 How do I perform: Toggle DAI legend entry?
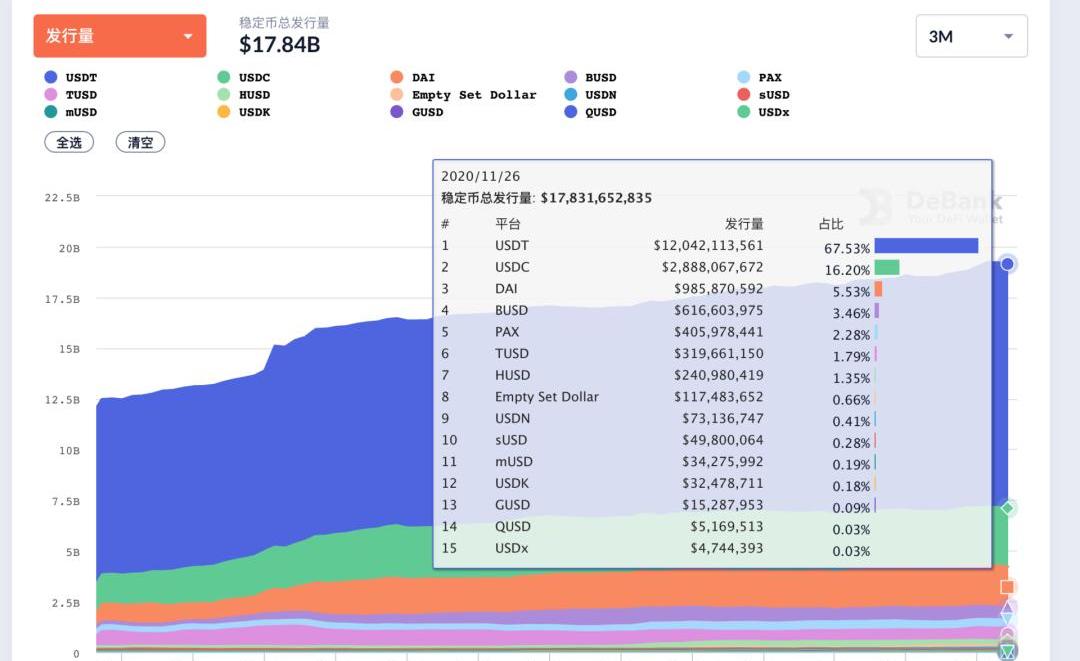click(413, 77)
